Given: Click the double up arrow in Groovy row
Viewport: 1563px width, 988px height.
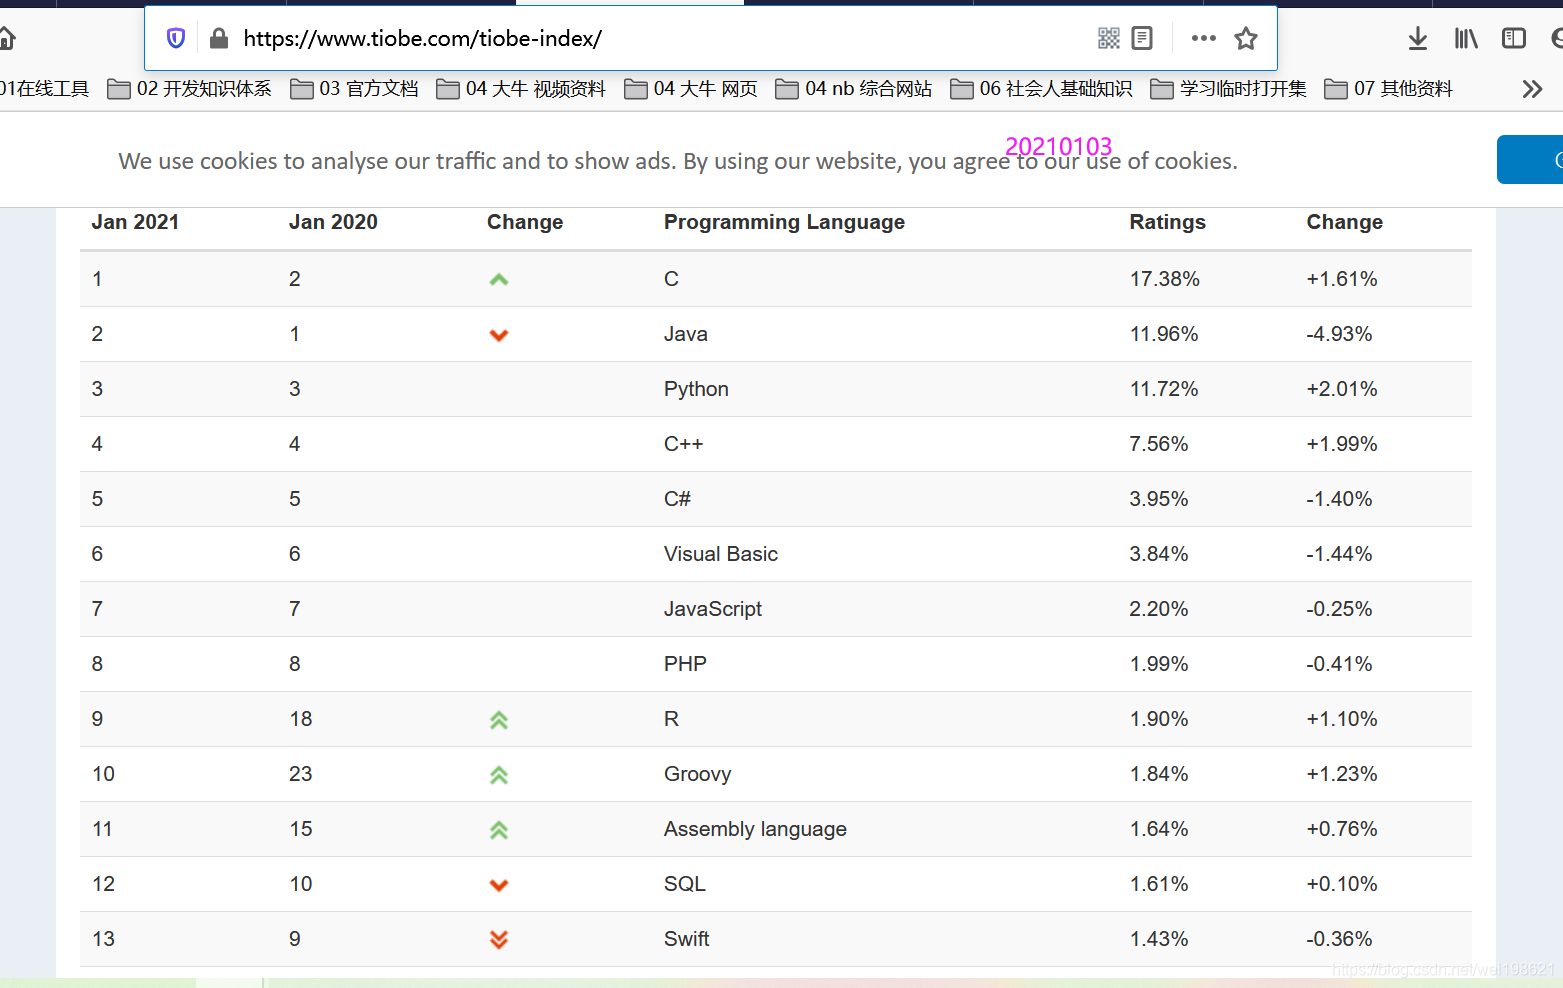Looking at the screenshot, I should pyautogui.click(x=499, y=775).
